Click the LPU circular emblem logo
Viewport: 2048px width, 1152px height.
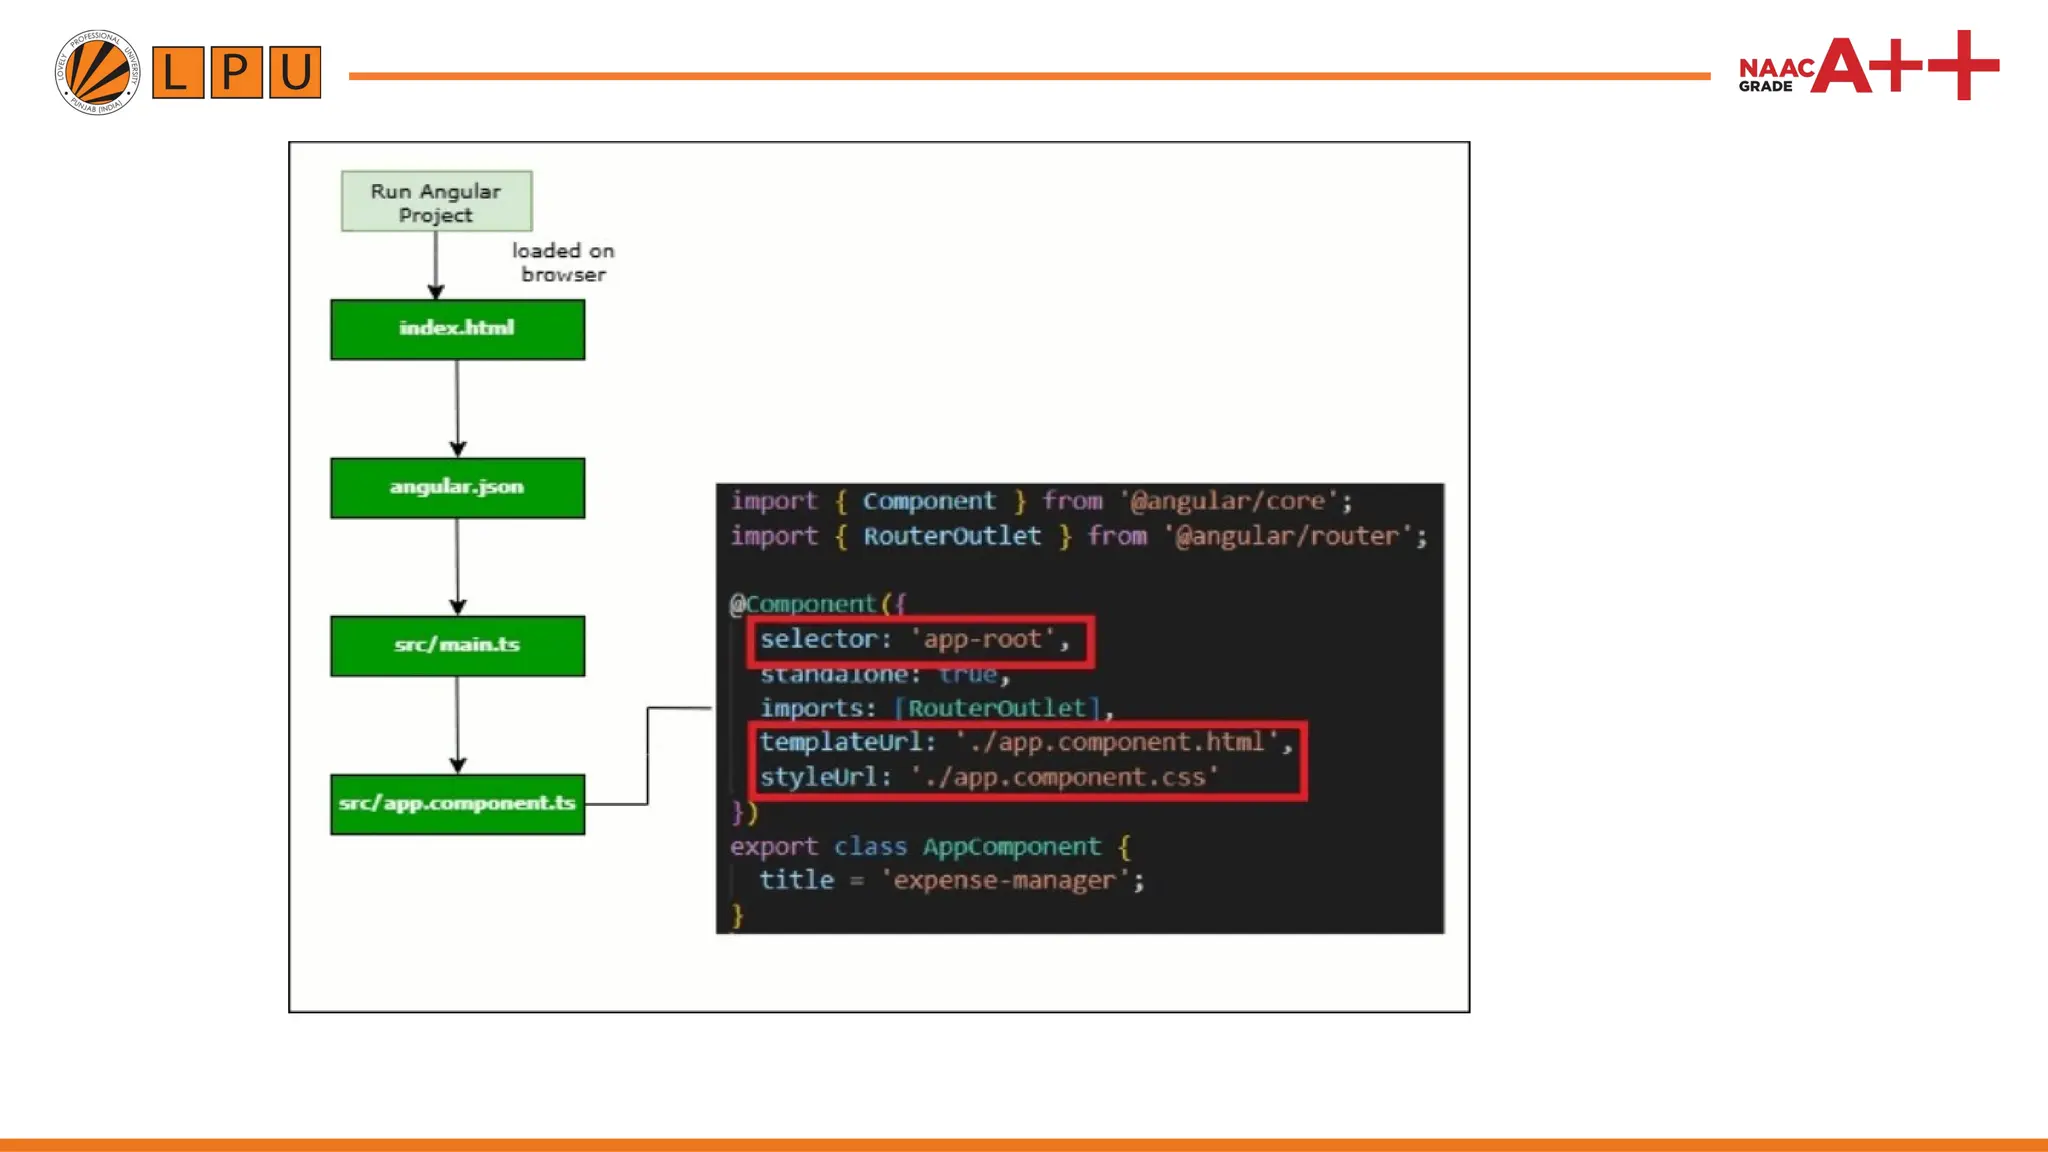point(97,72)
